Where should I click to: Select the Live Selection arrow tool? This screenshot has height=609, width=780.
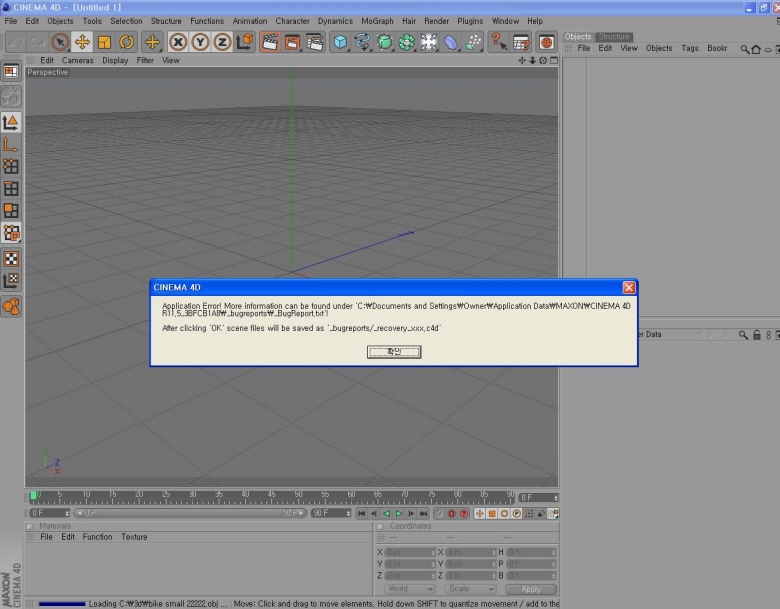tap(60, 42)
